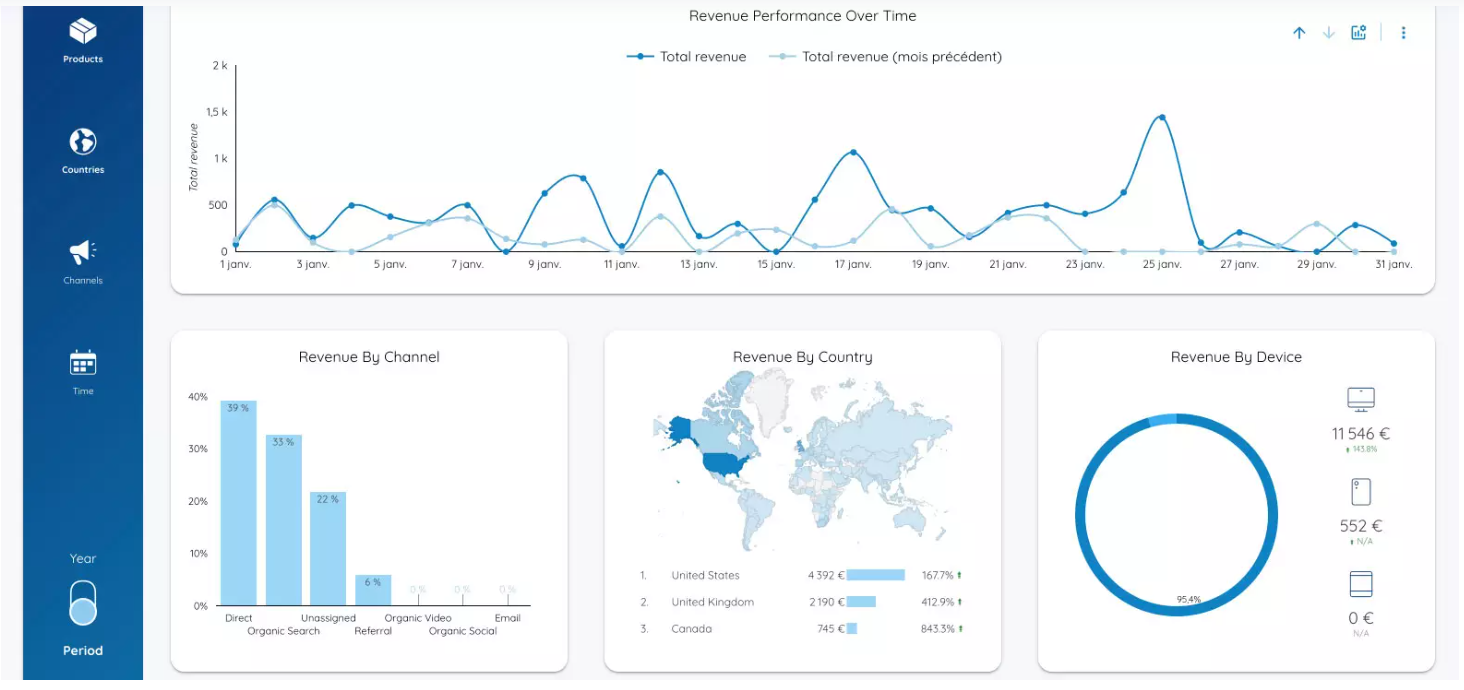This screenshot has width=1464, height=690.
Task: Select the 'United States' row label
Action: pos(705,575)
